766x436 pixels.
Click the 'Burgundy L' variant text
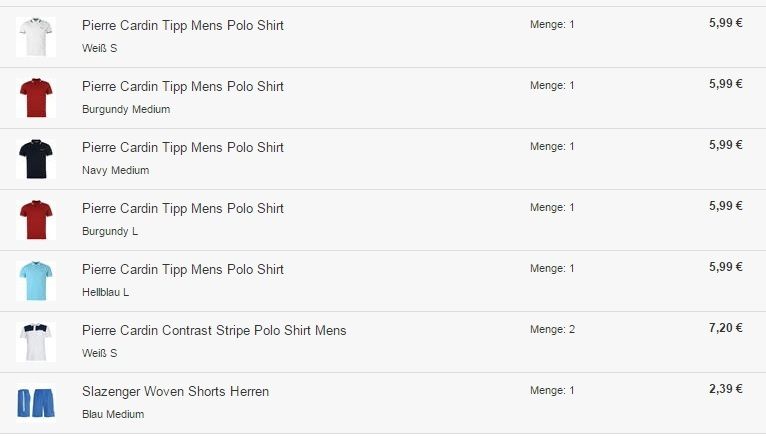tap(110, 231)
